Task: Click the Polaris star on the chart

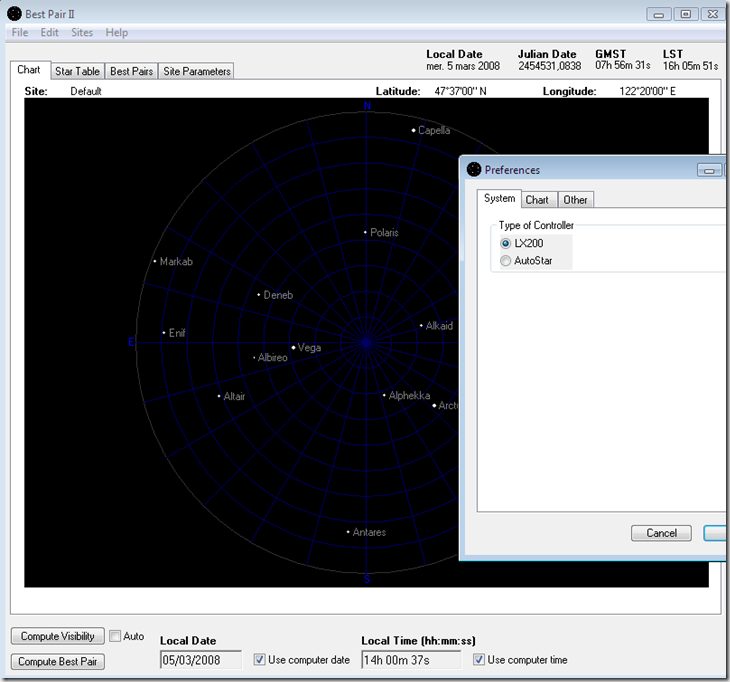Action: (x=365, y=232)
